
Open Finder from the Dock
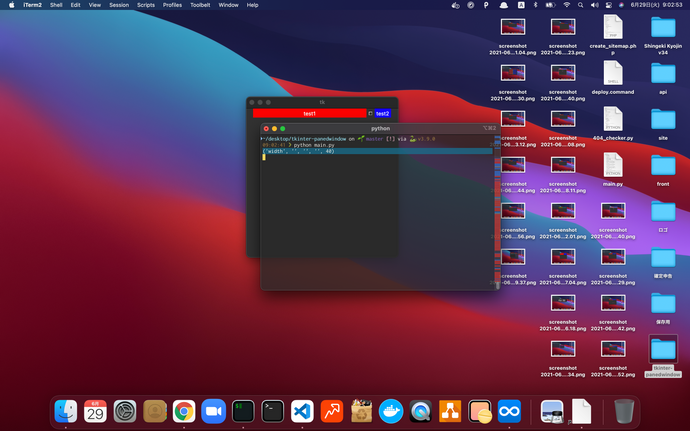(66, 411)
